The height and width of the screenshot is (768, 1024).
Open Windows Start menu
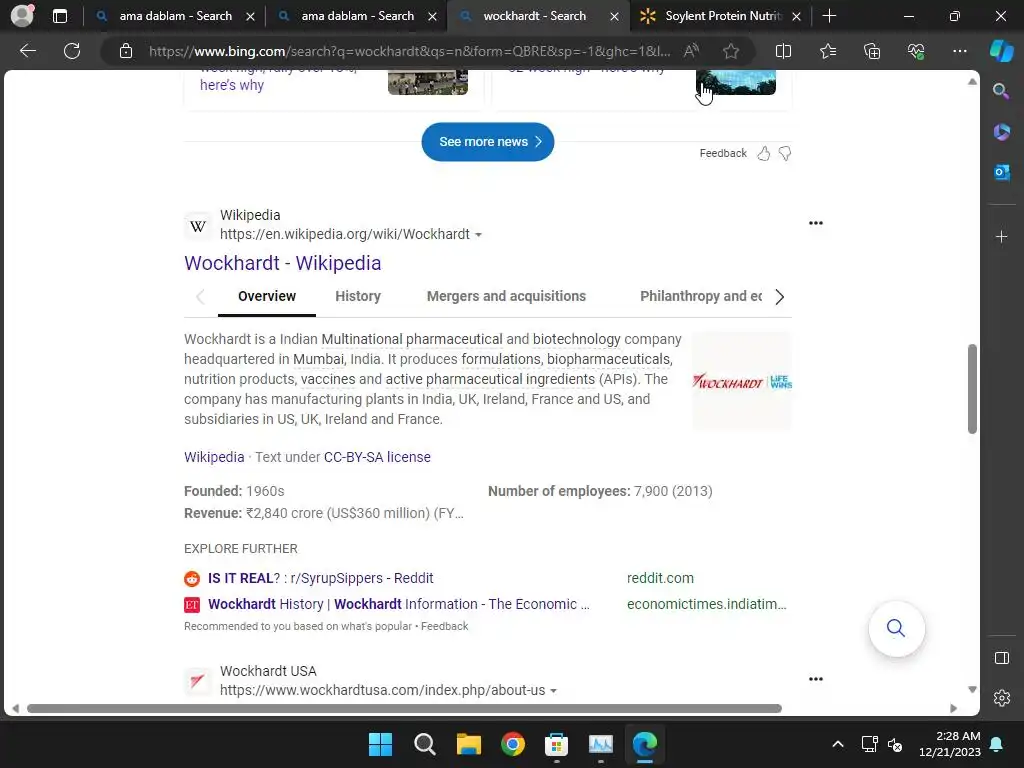tap(380, 744)
